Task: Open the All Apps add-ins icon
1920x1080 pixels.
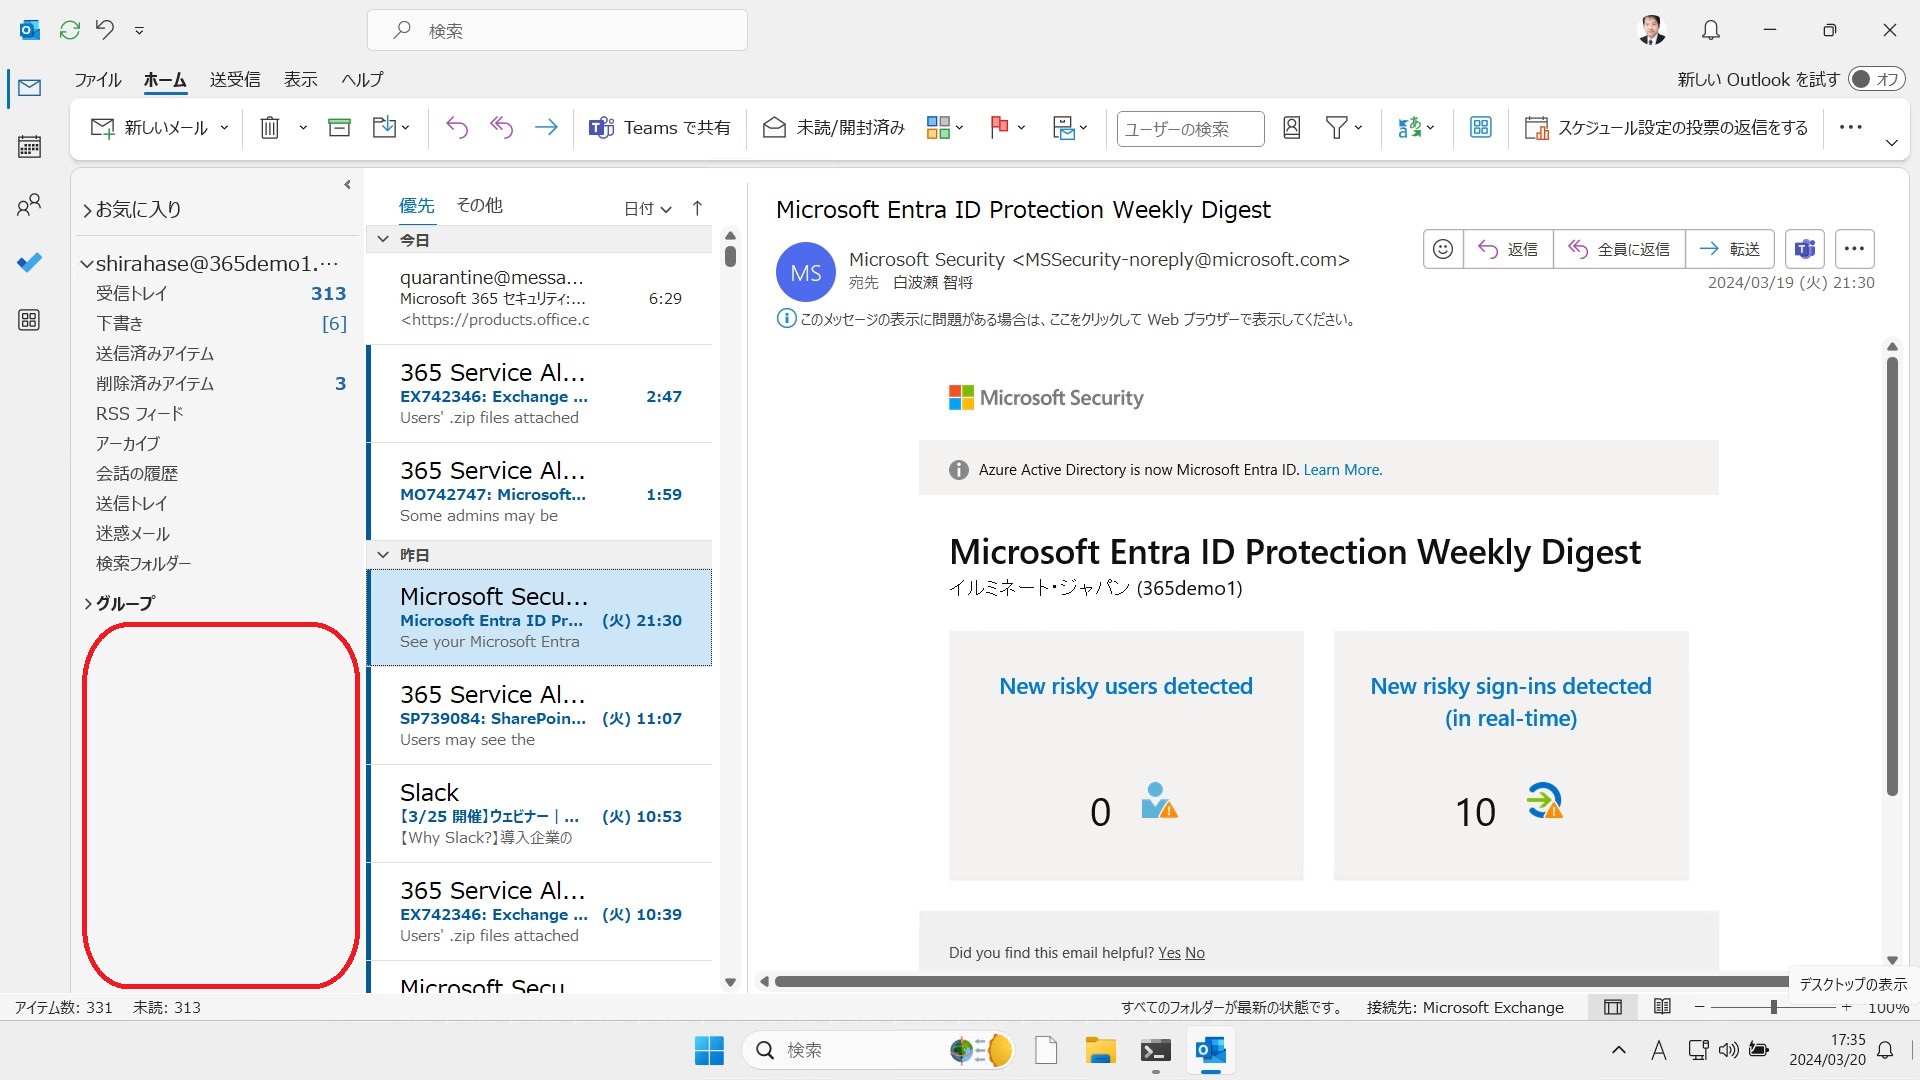Action: (x=1481, y=128)
